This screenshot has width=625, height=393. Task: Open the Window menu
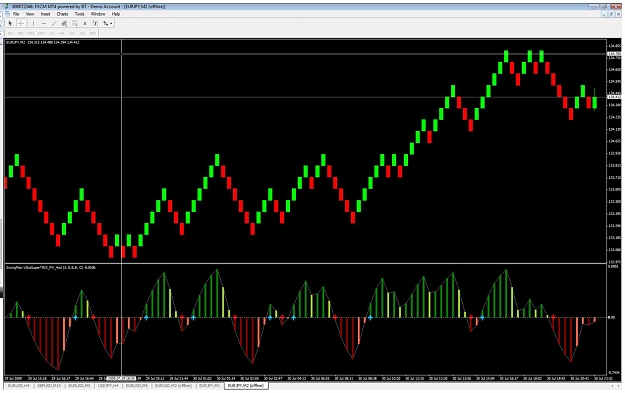[x=98, y=14]
